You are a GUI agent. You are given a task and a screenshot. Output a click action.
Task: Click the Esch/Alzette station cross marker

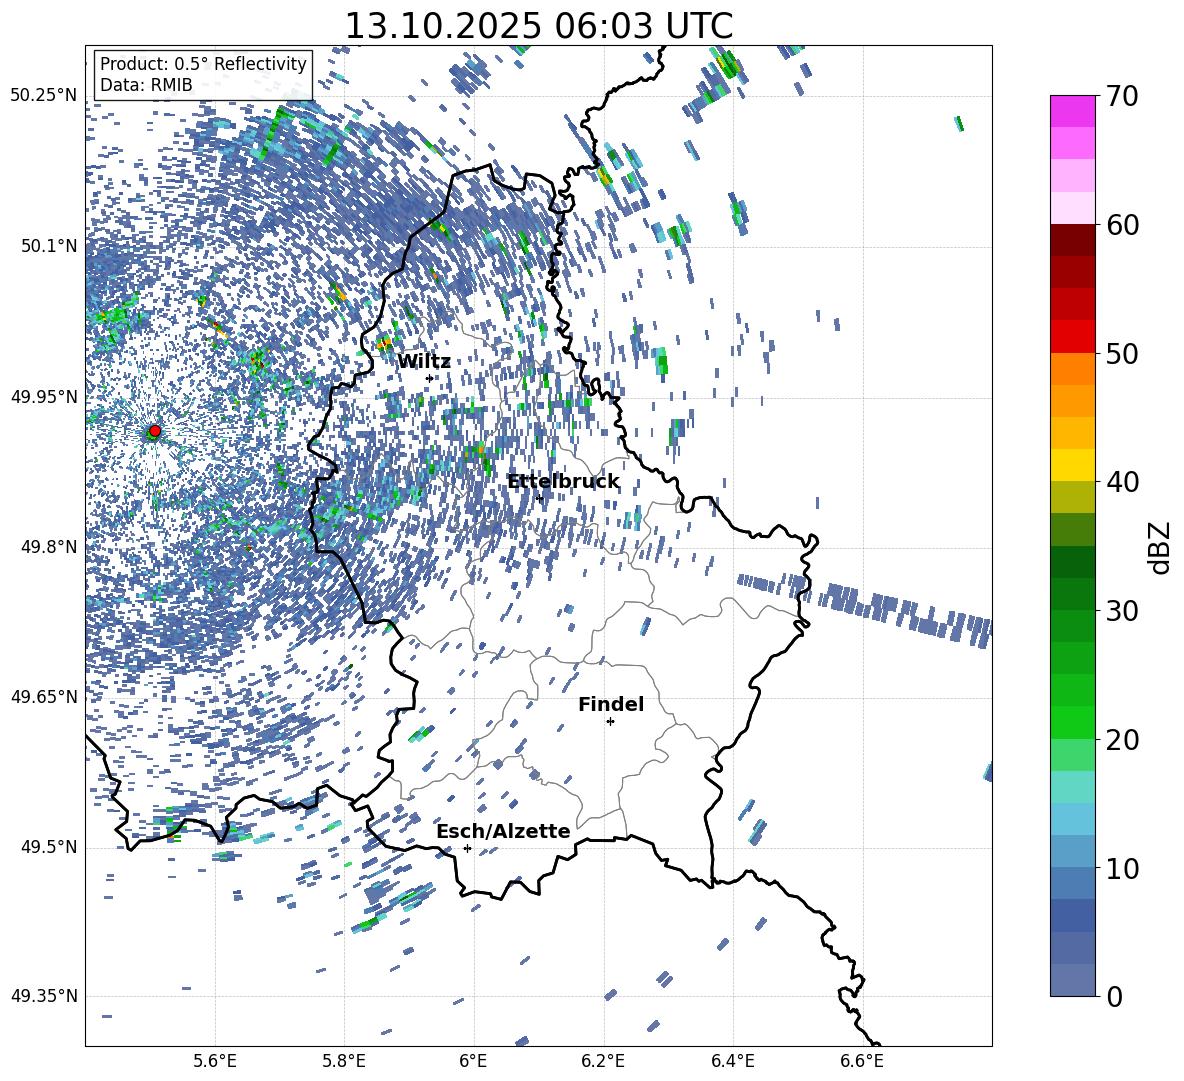tap(467, 848)
